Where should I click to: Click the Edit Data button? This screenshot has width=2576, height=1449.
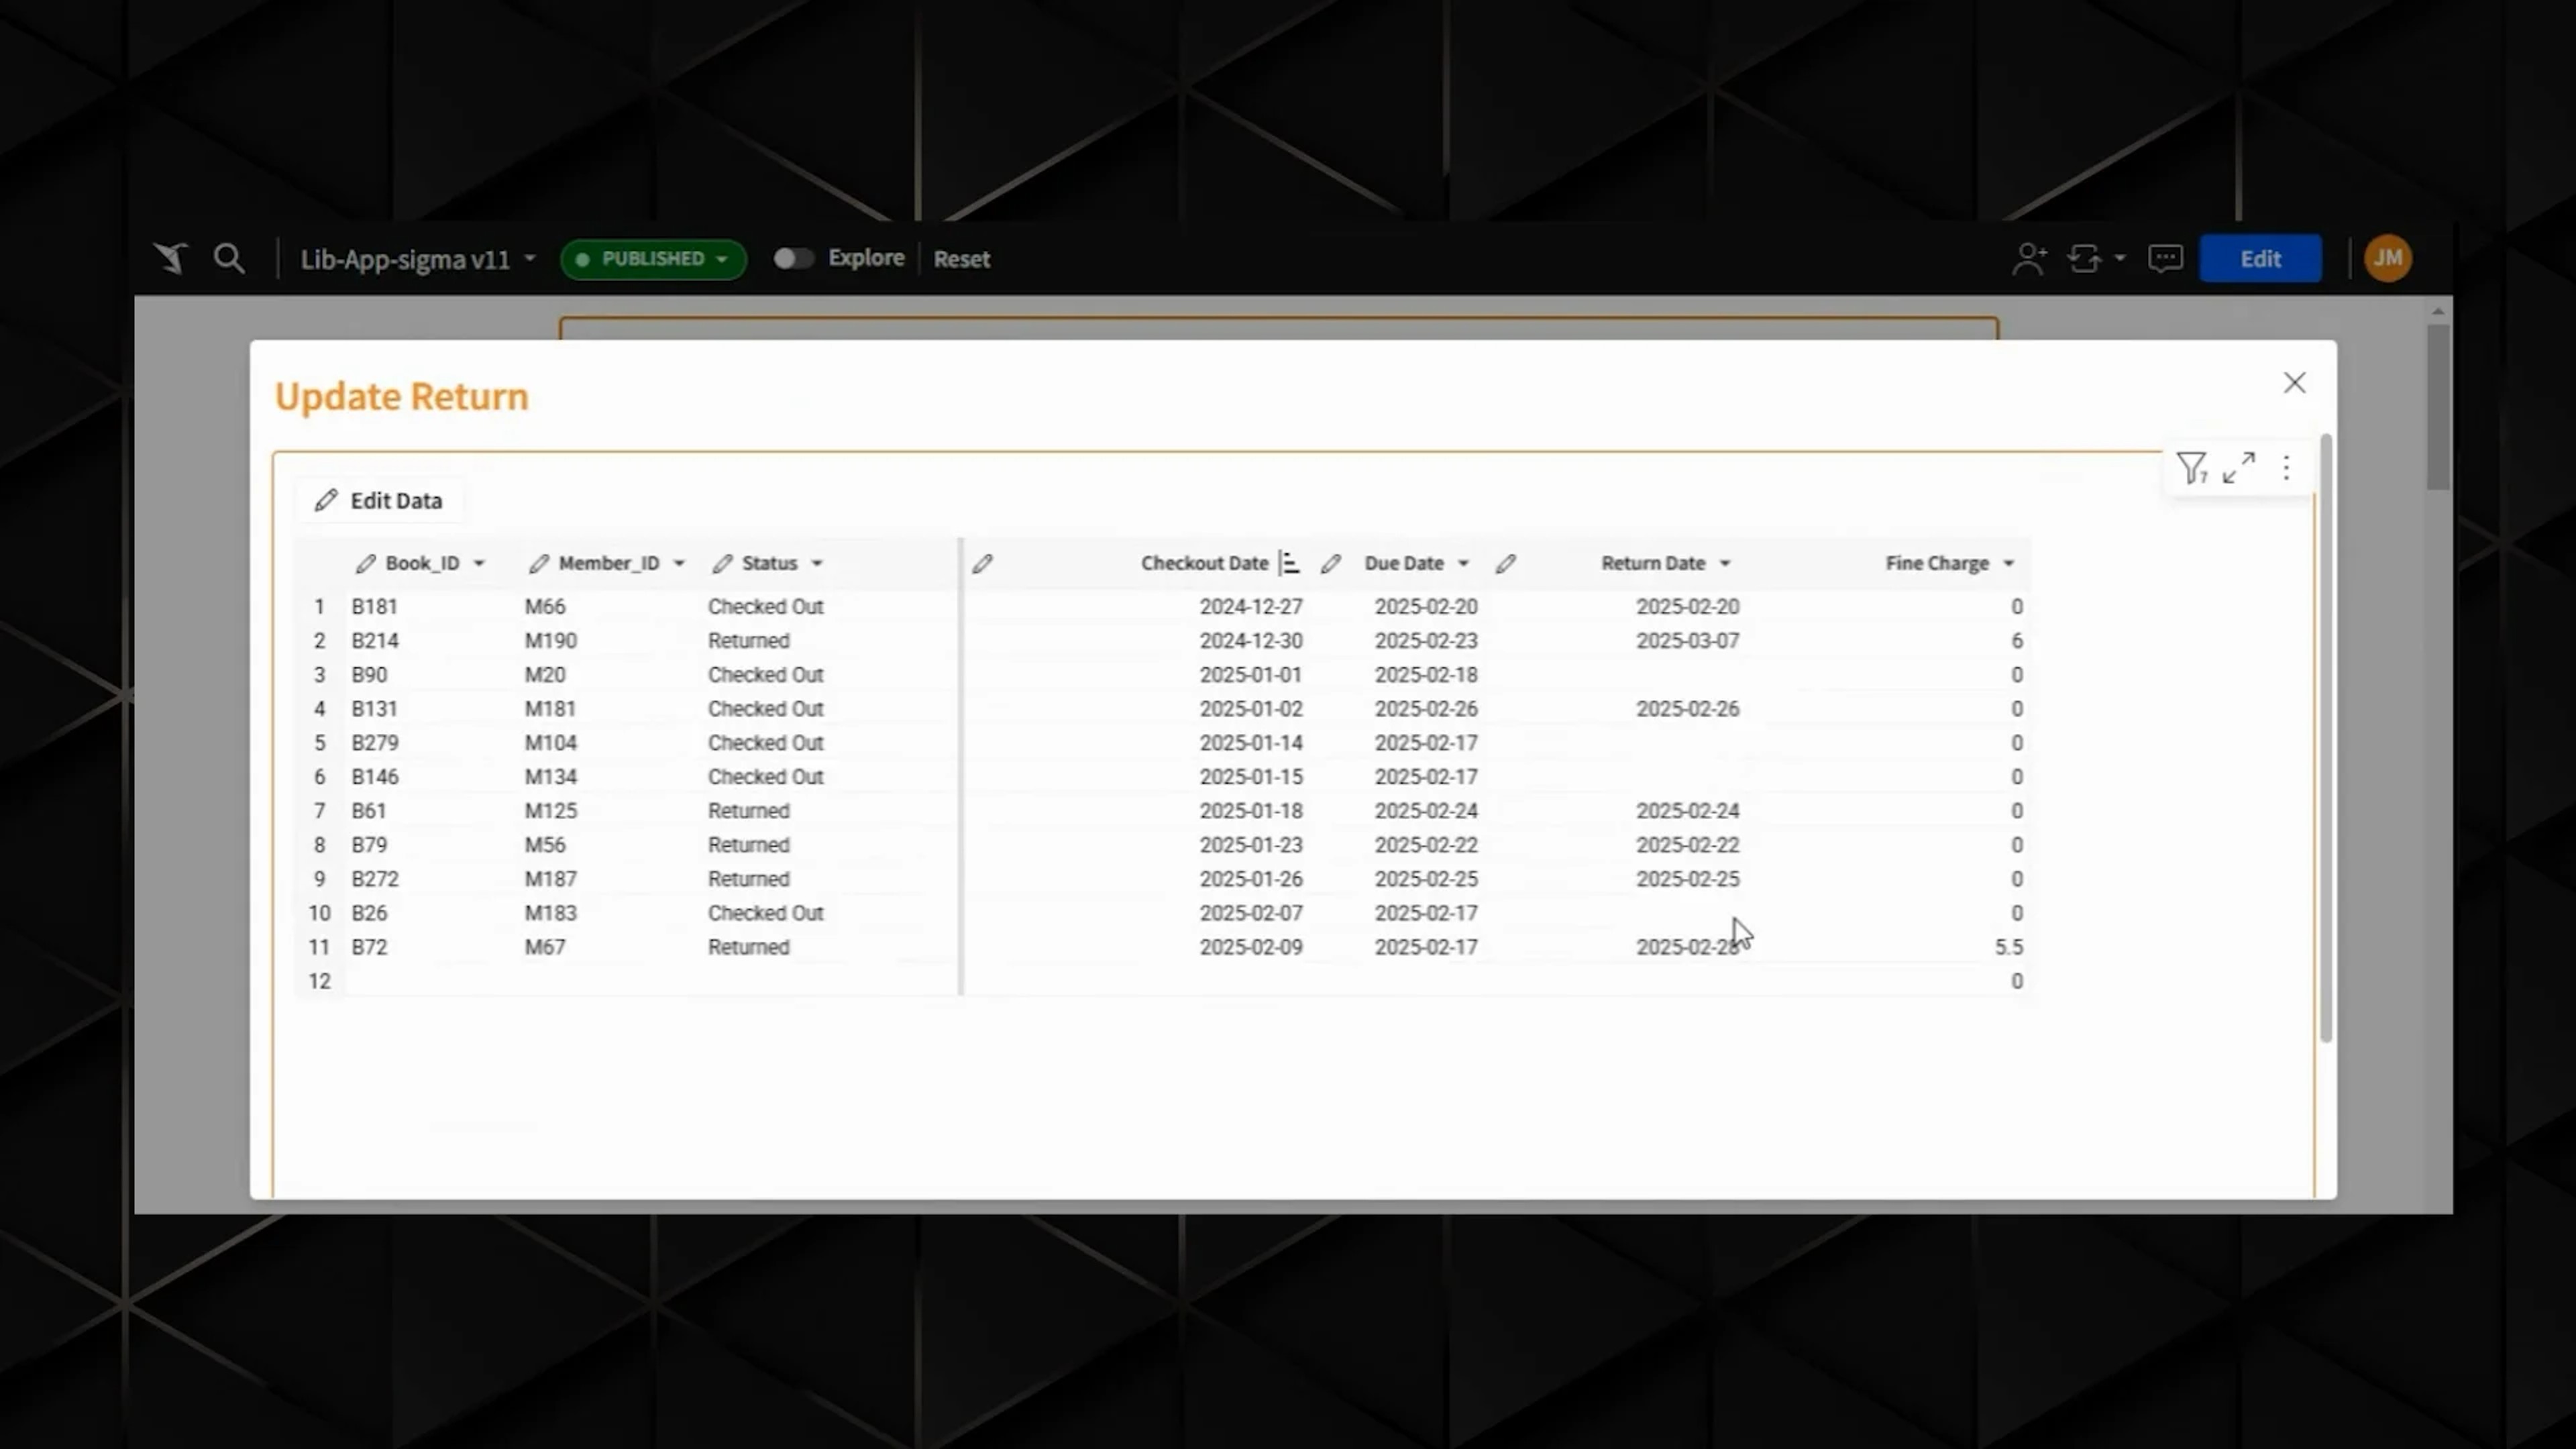click(379, 501)
